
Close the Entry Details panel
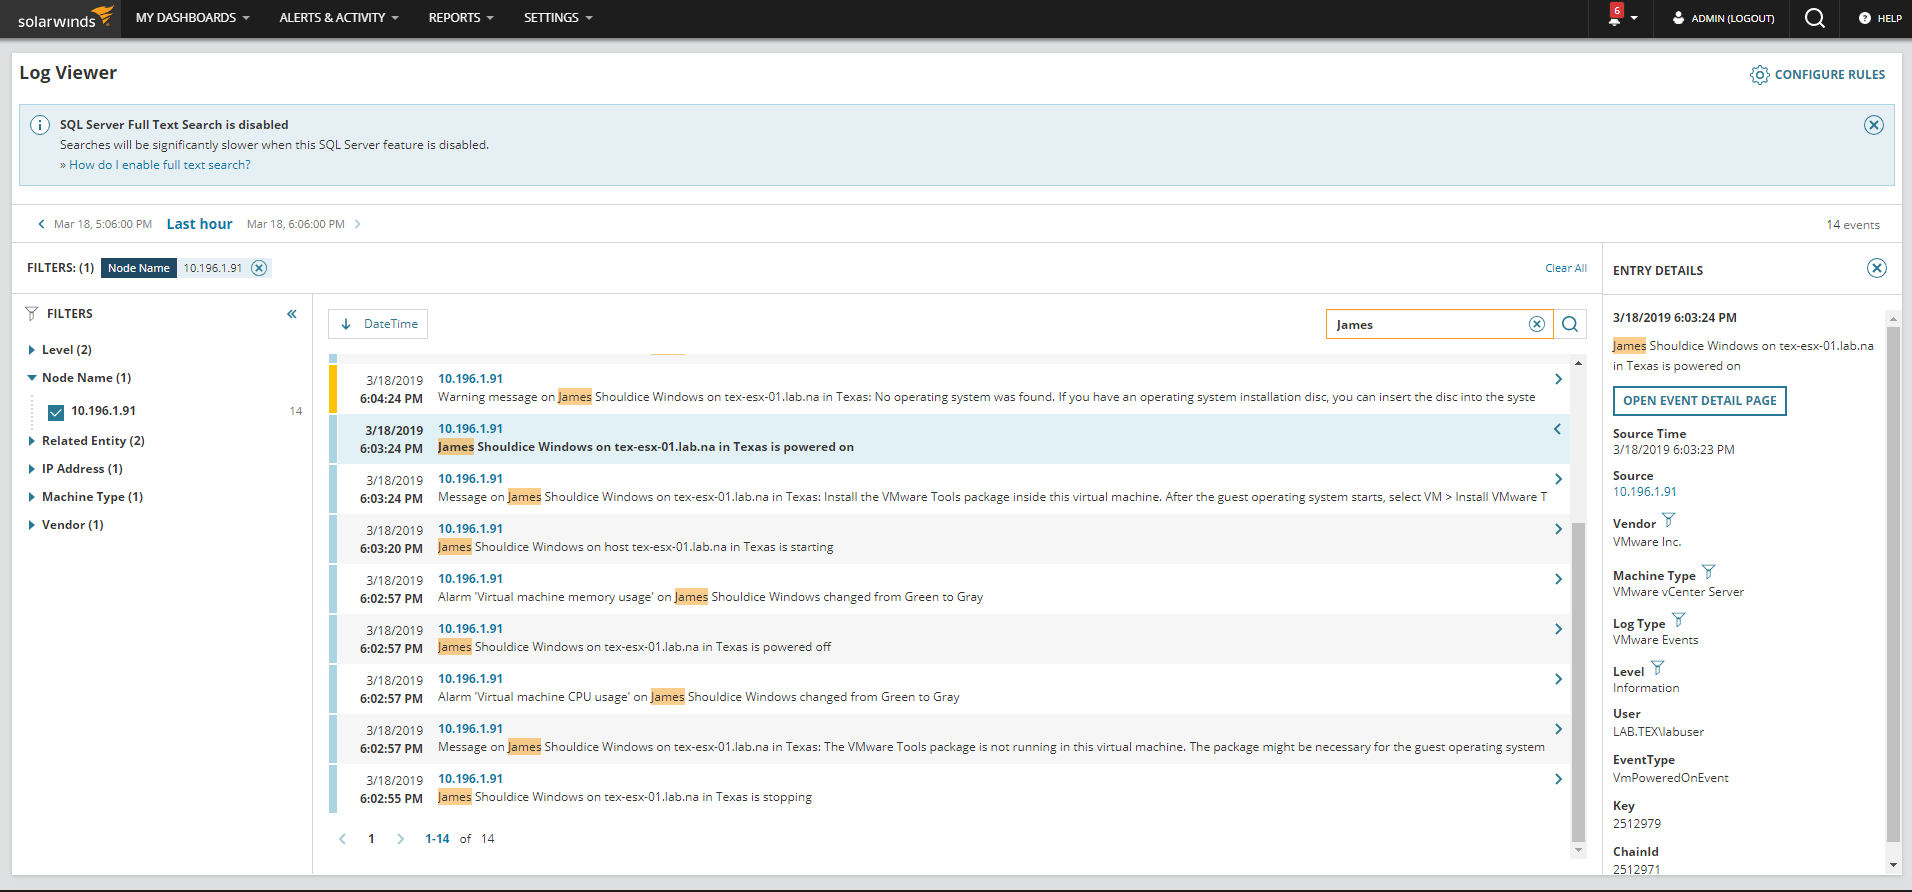click(x=1877, y=268)
